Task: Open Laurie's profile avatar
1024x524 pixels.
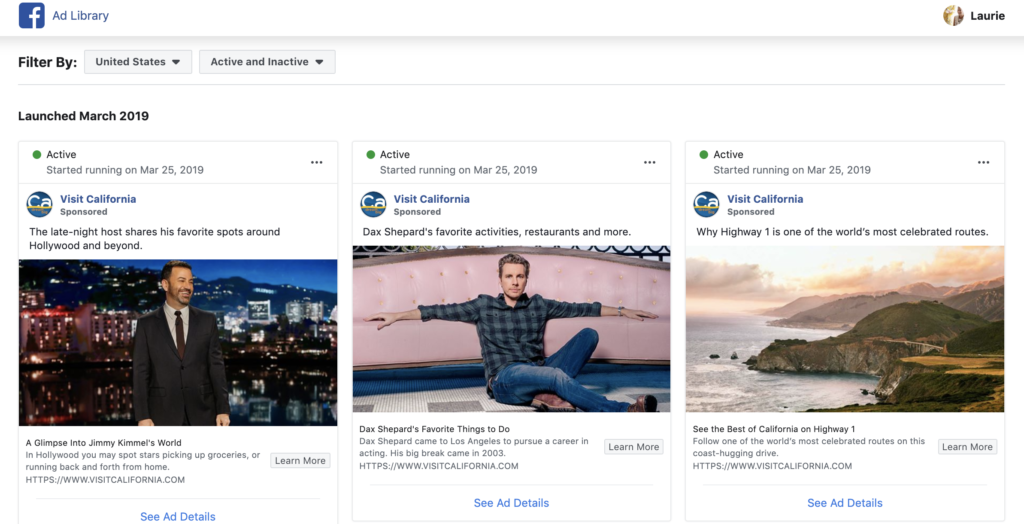Action: [x=953, y=16]
